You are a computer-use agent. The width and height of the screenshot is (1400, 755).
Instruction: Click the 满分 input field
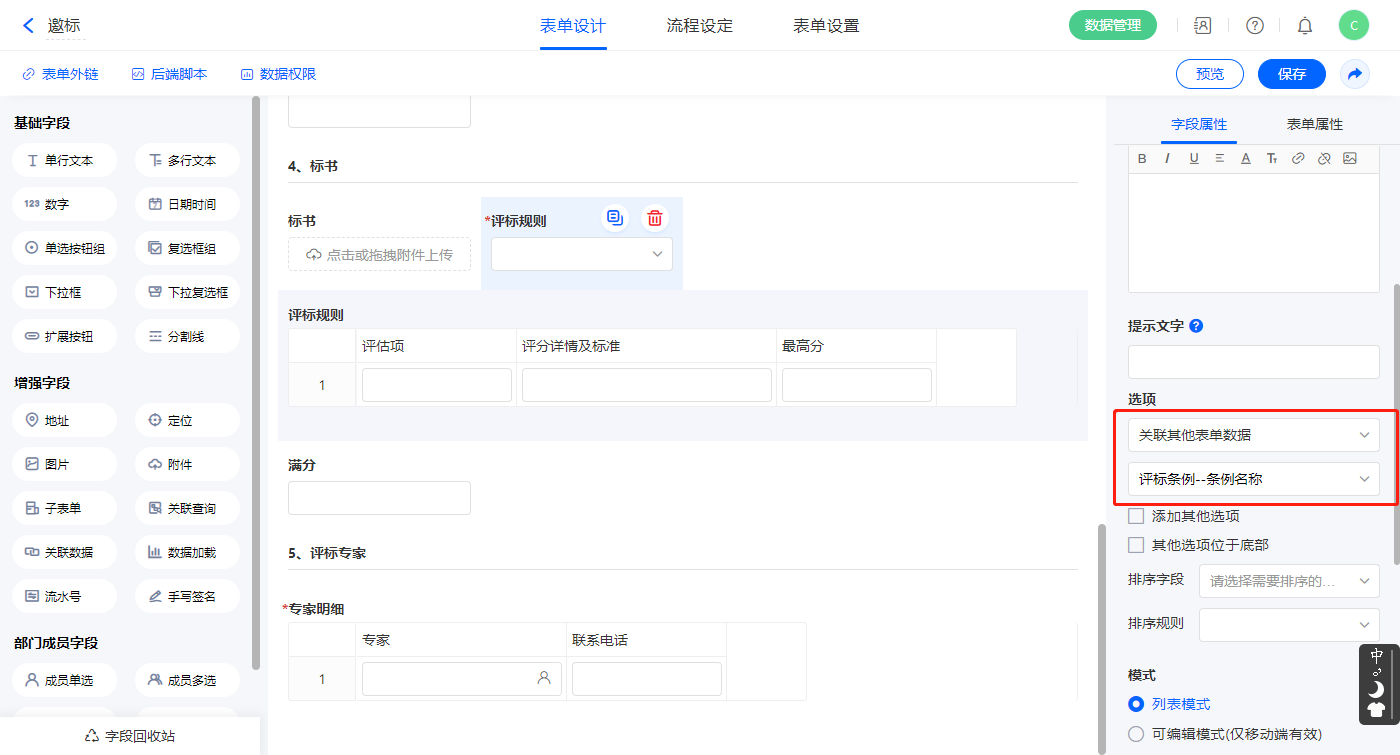(379, 498)
